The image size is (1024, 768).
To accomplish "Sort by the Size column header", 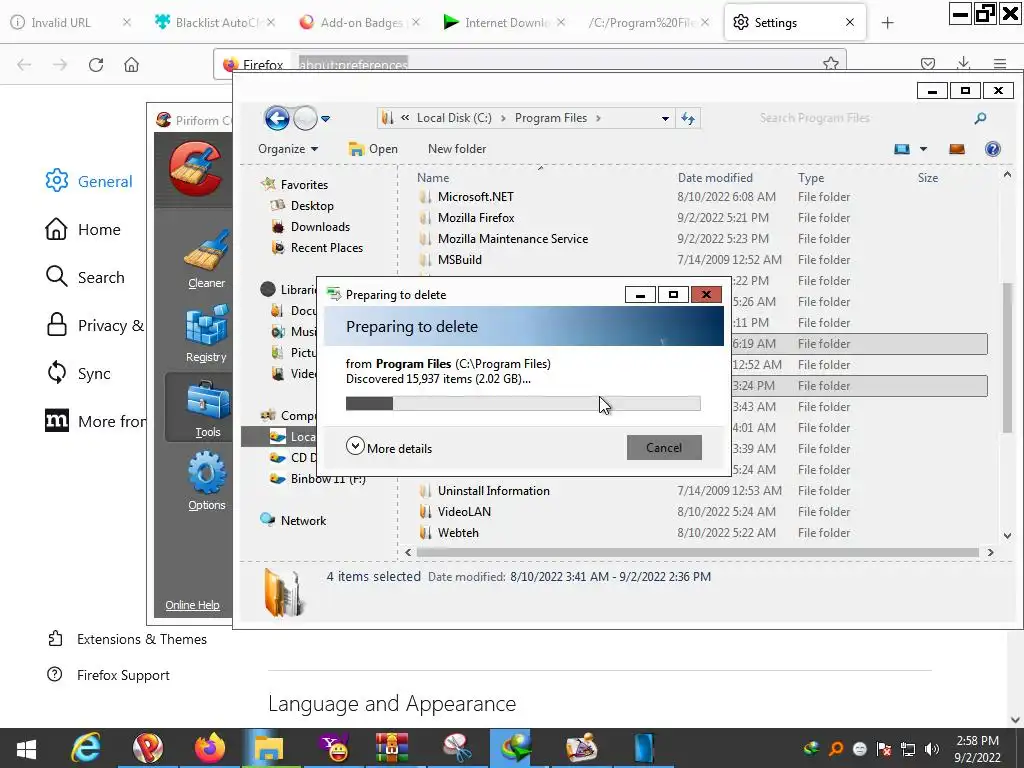I will coord(927,178).
